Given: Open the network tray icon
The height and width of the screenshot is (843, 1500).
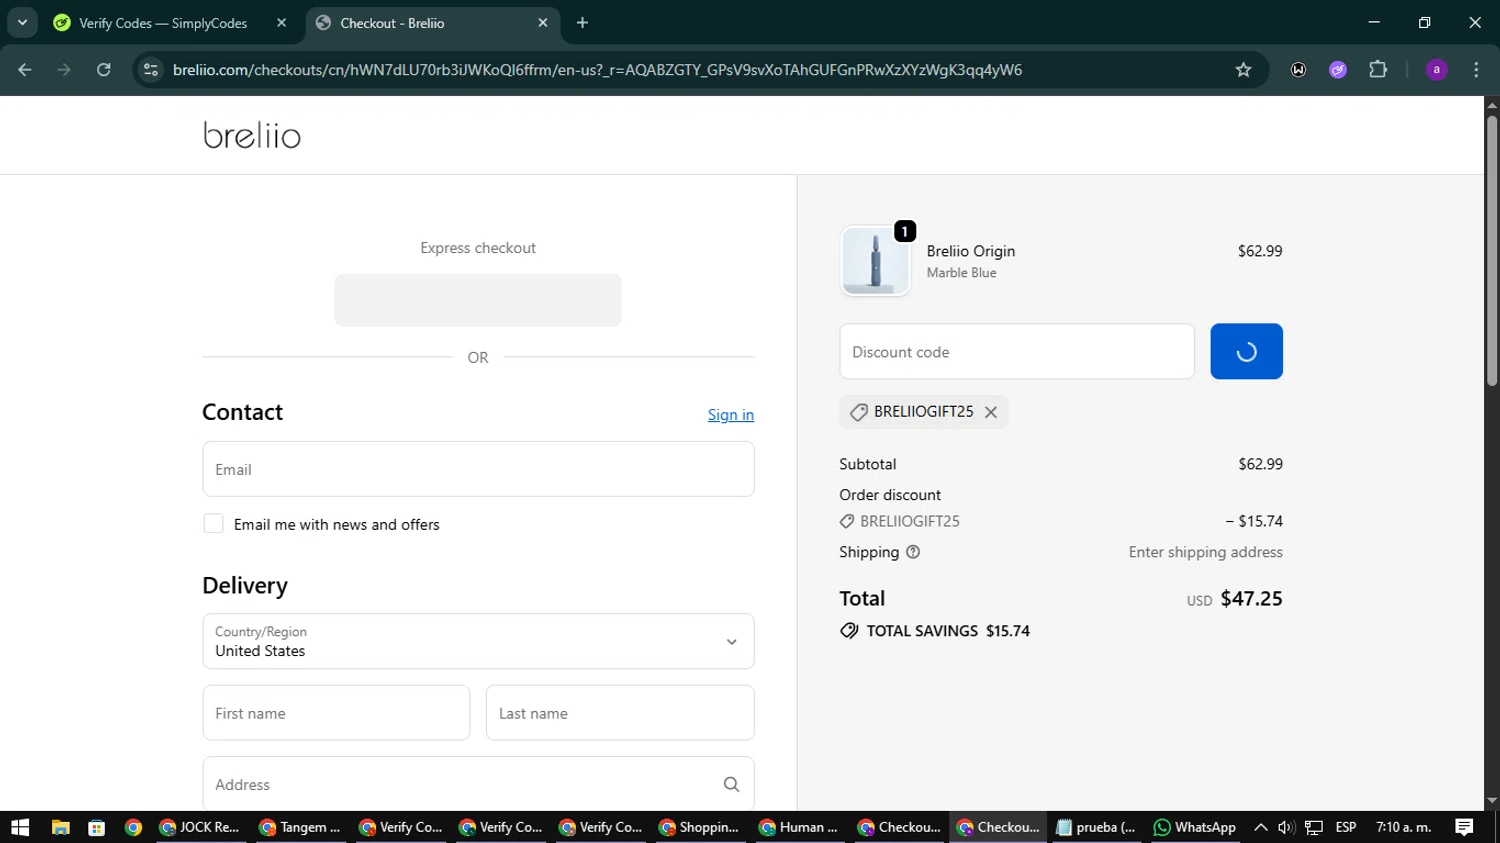Looking at the screenshot, I should (1314, 827).
